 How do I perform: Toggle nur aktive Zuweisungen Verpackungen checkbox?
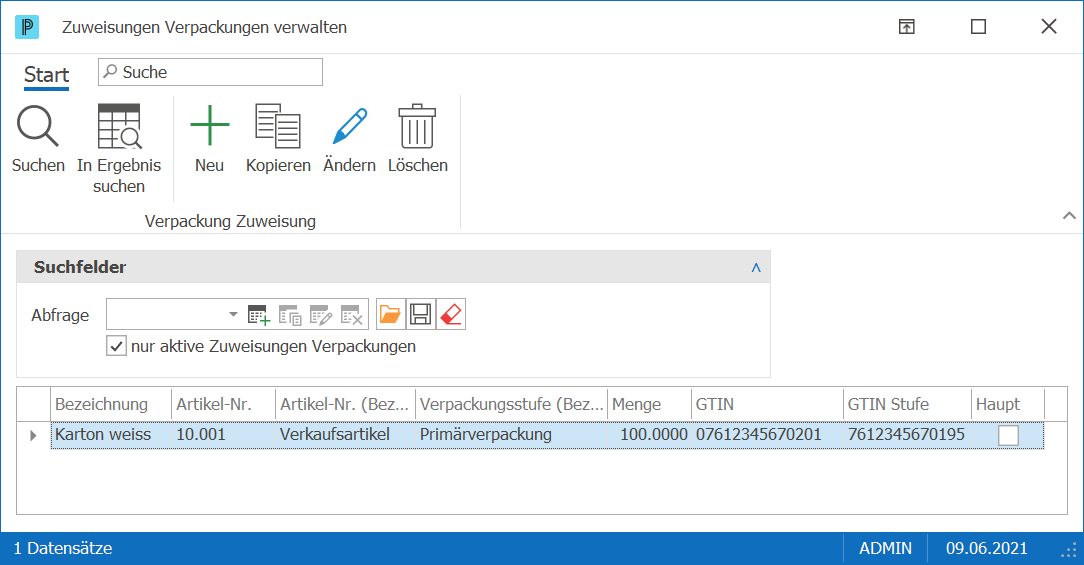[x=116, y=346]
